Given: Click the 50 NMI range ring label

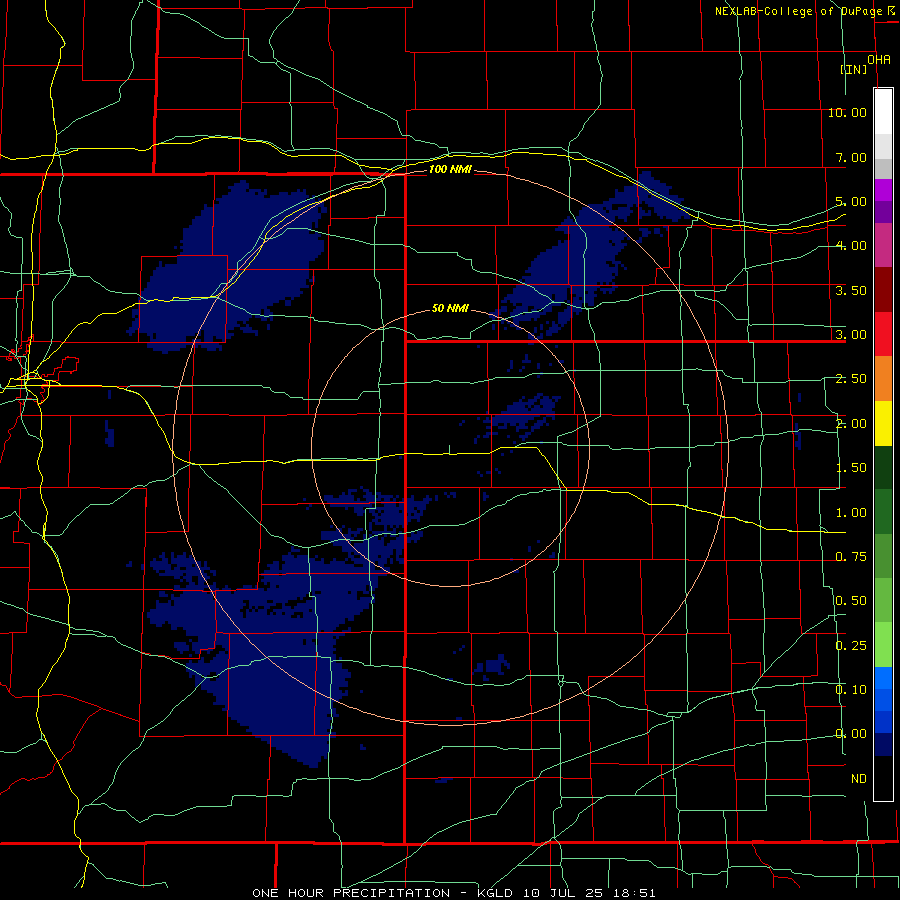Looking at the screenshot, I should tap(450, 308).
